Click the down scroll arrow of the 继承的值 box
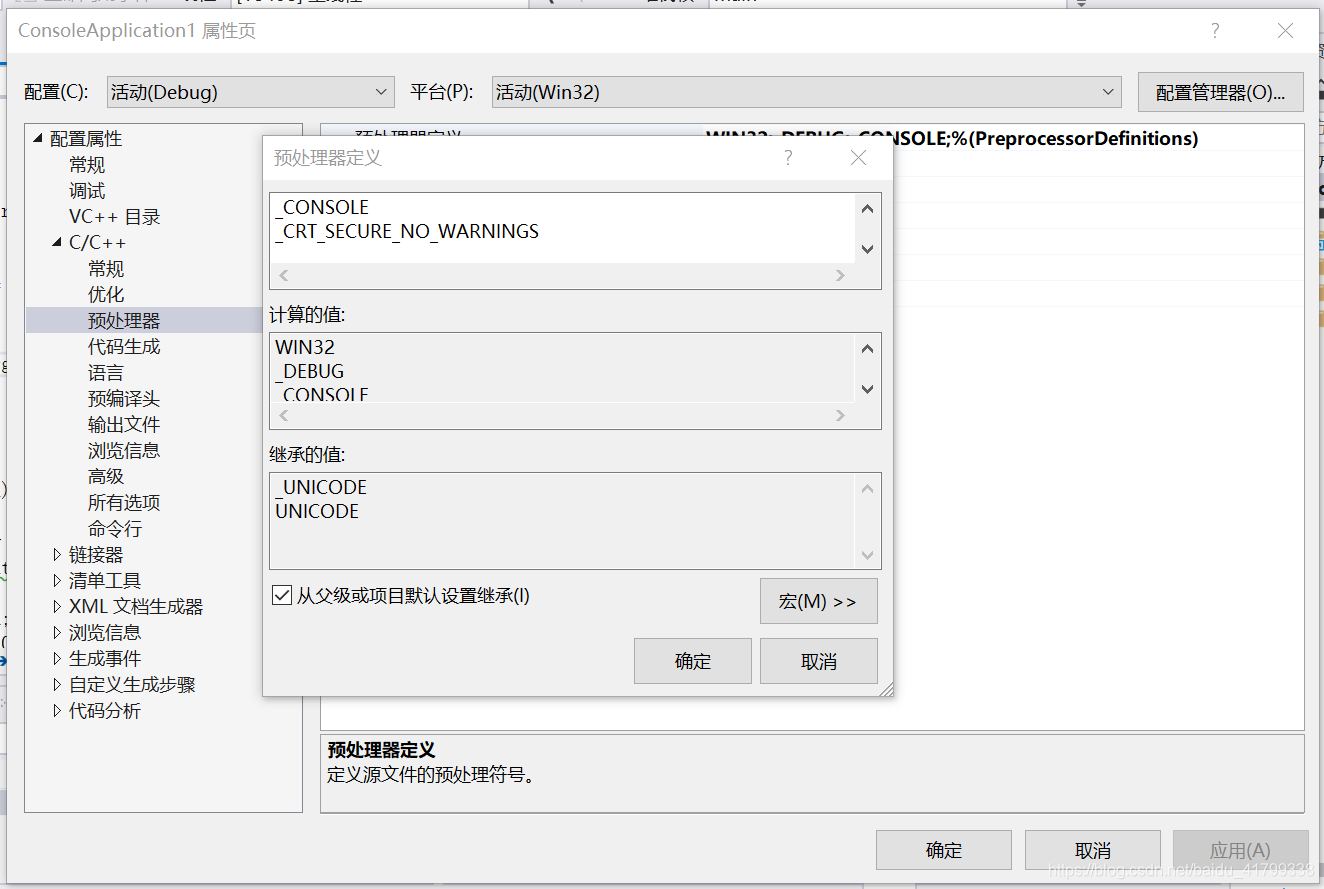 [867, 556]
